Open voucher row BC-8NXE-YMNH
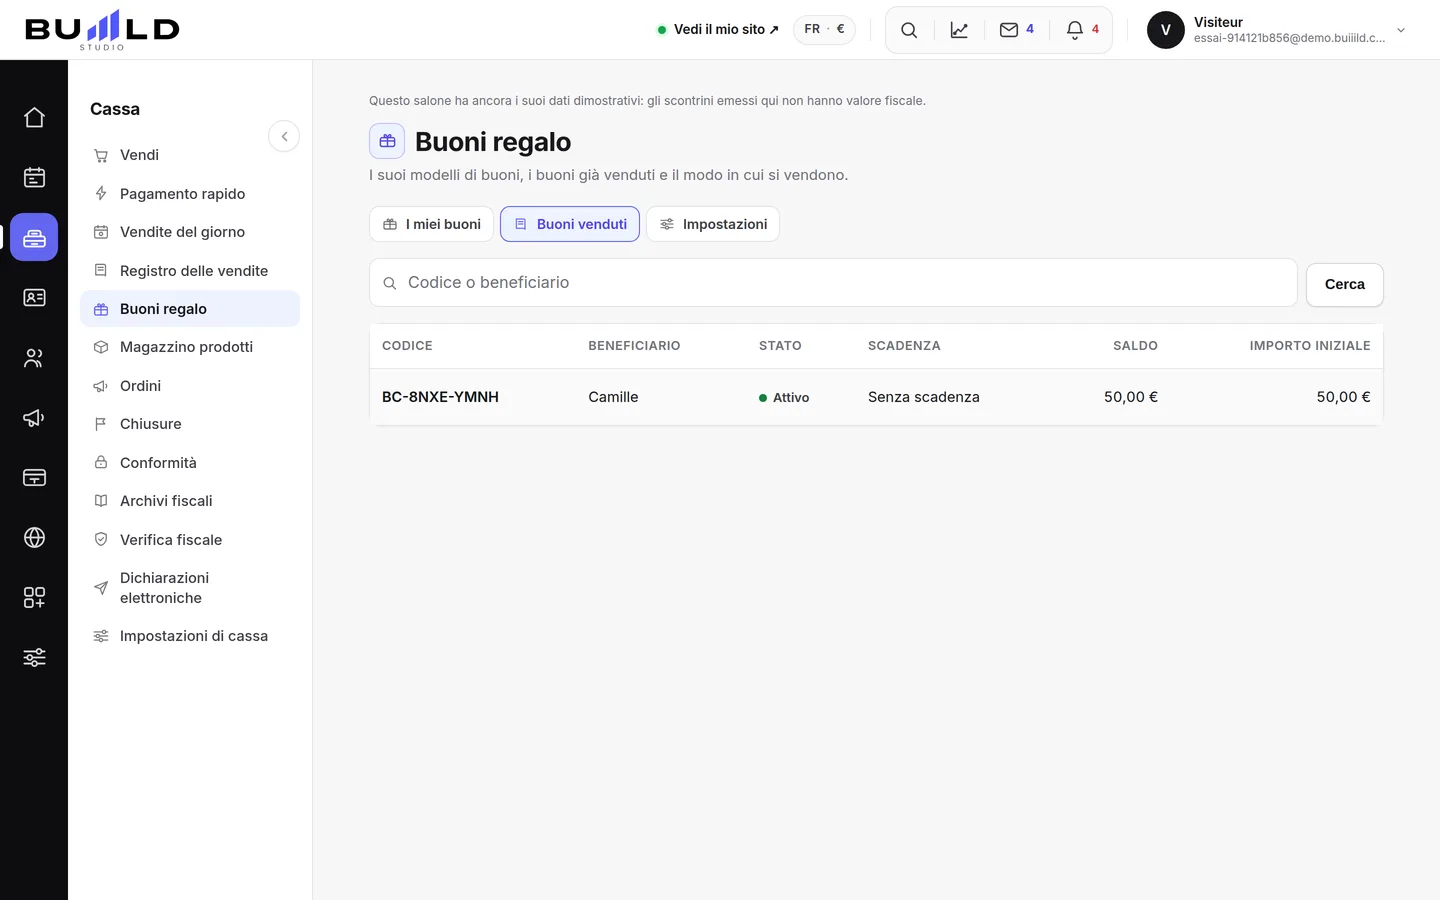 point(876,397)
